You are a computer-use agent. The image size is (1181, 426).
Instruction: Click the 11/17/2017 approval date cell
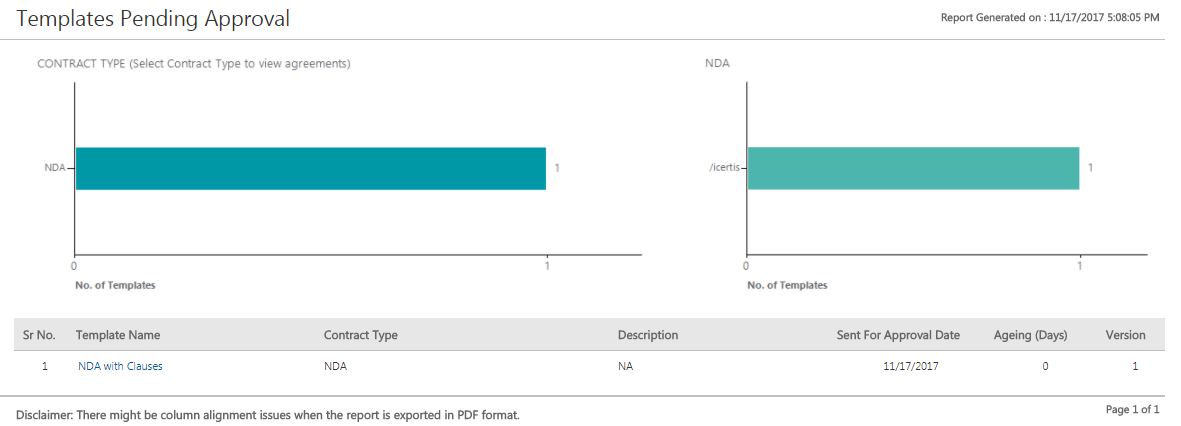(911, 366)
